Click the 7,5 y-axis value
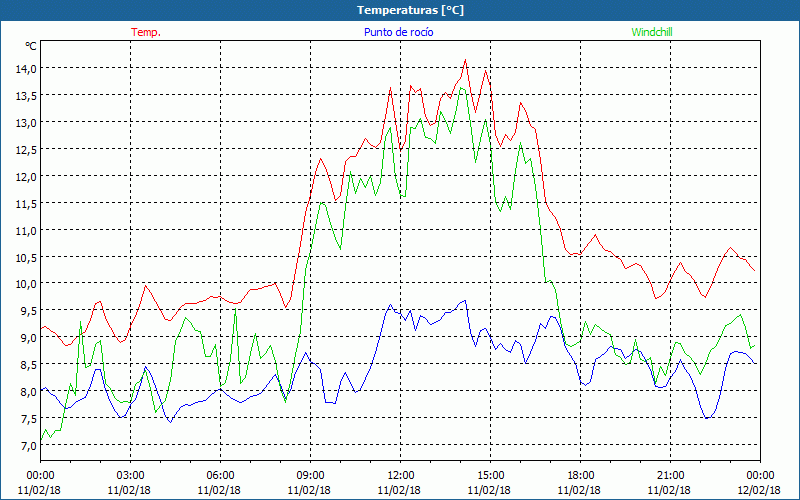The width and height of the screenshot is (800, 500). (x=28, y=419)
